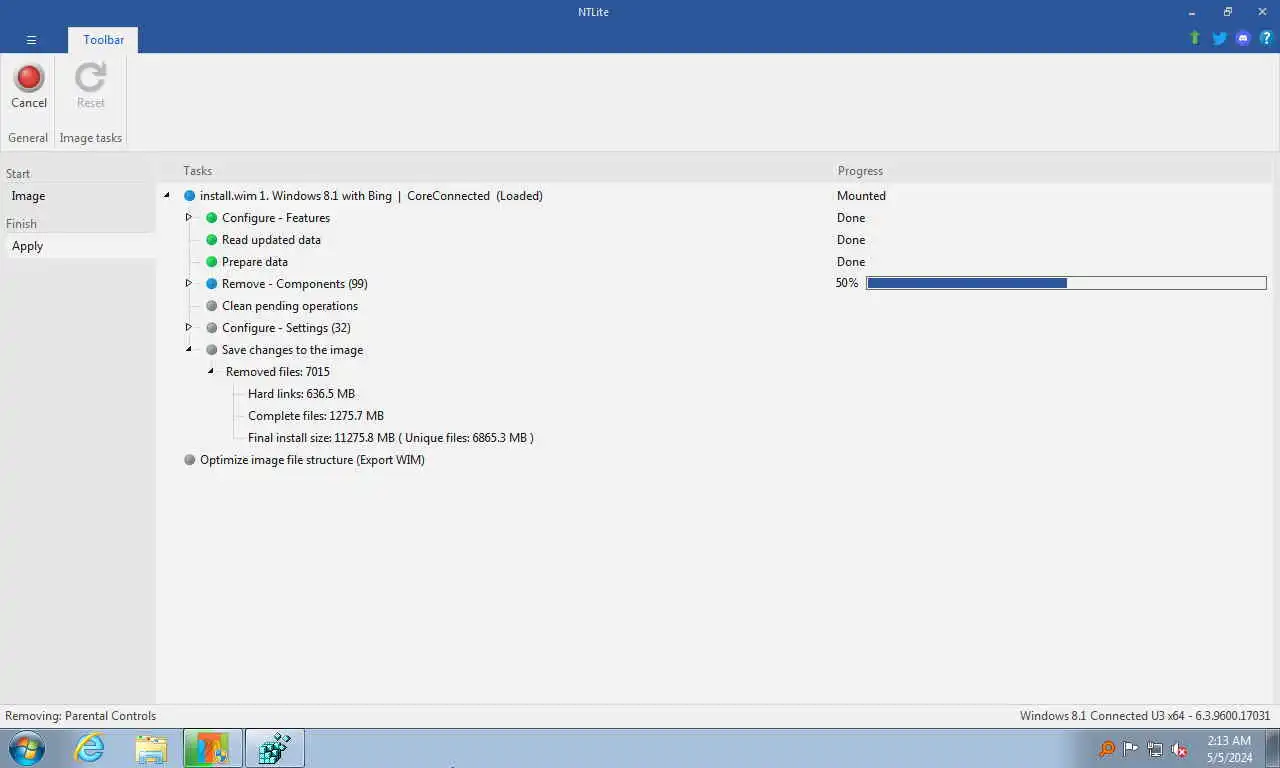The height and width of the screenshot is (768, 1280).
Task: Click the Removed files: 7015 text
Action: [x=278, y=372]
